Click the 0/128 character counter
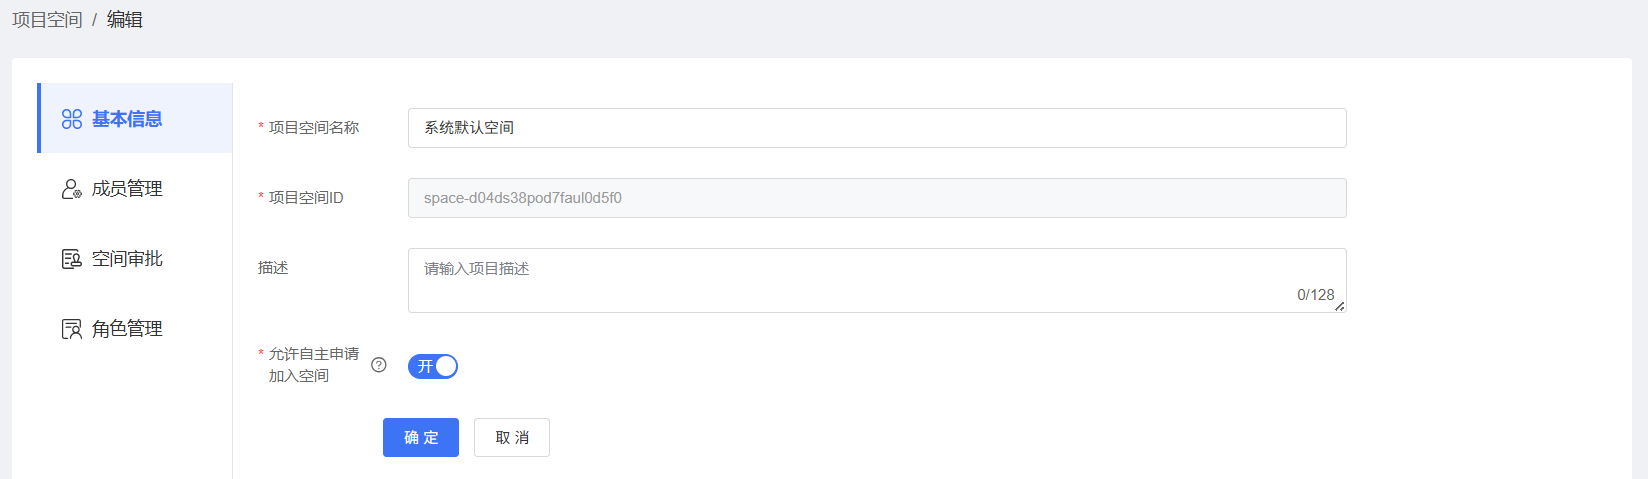1648x479 pixels. click(x=1315, y=295)
